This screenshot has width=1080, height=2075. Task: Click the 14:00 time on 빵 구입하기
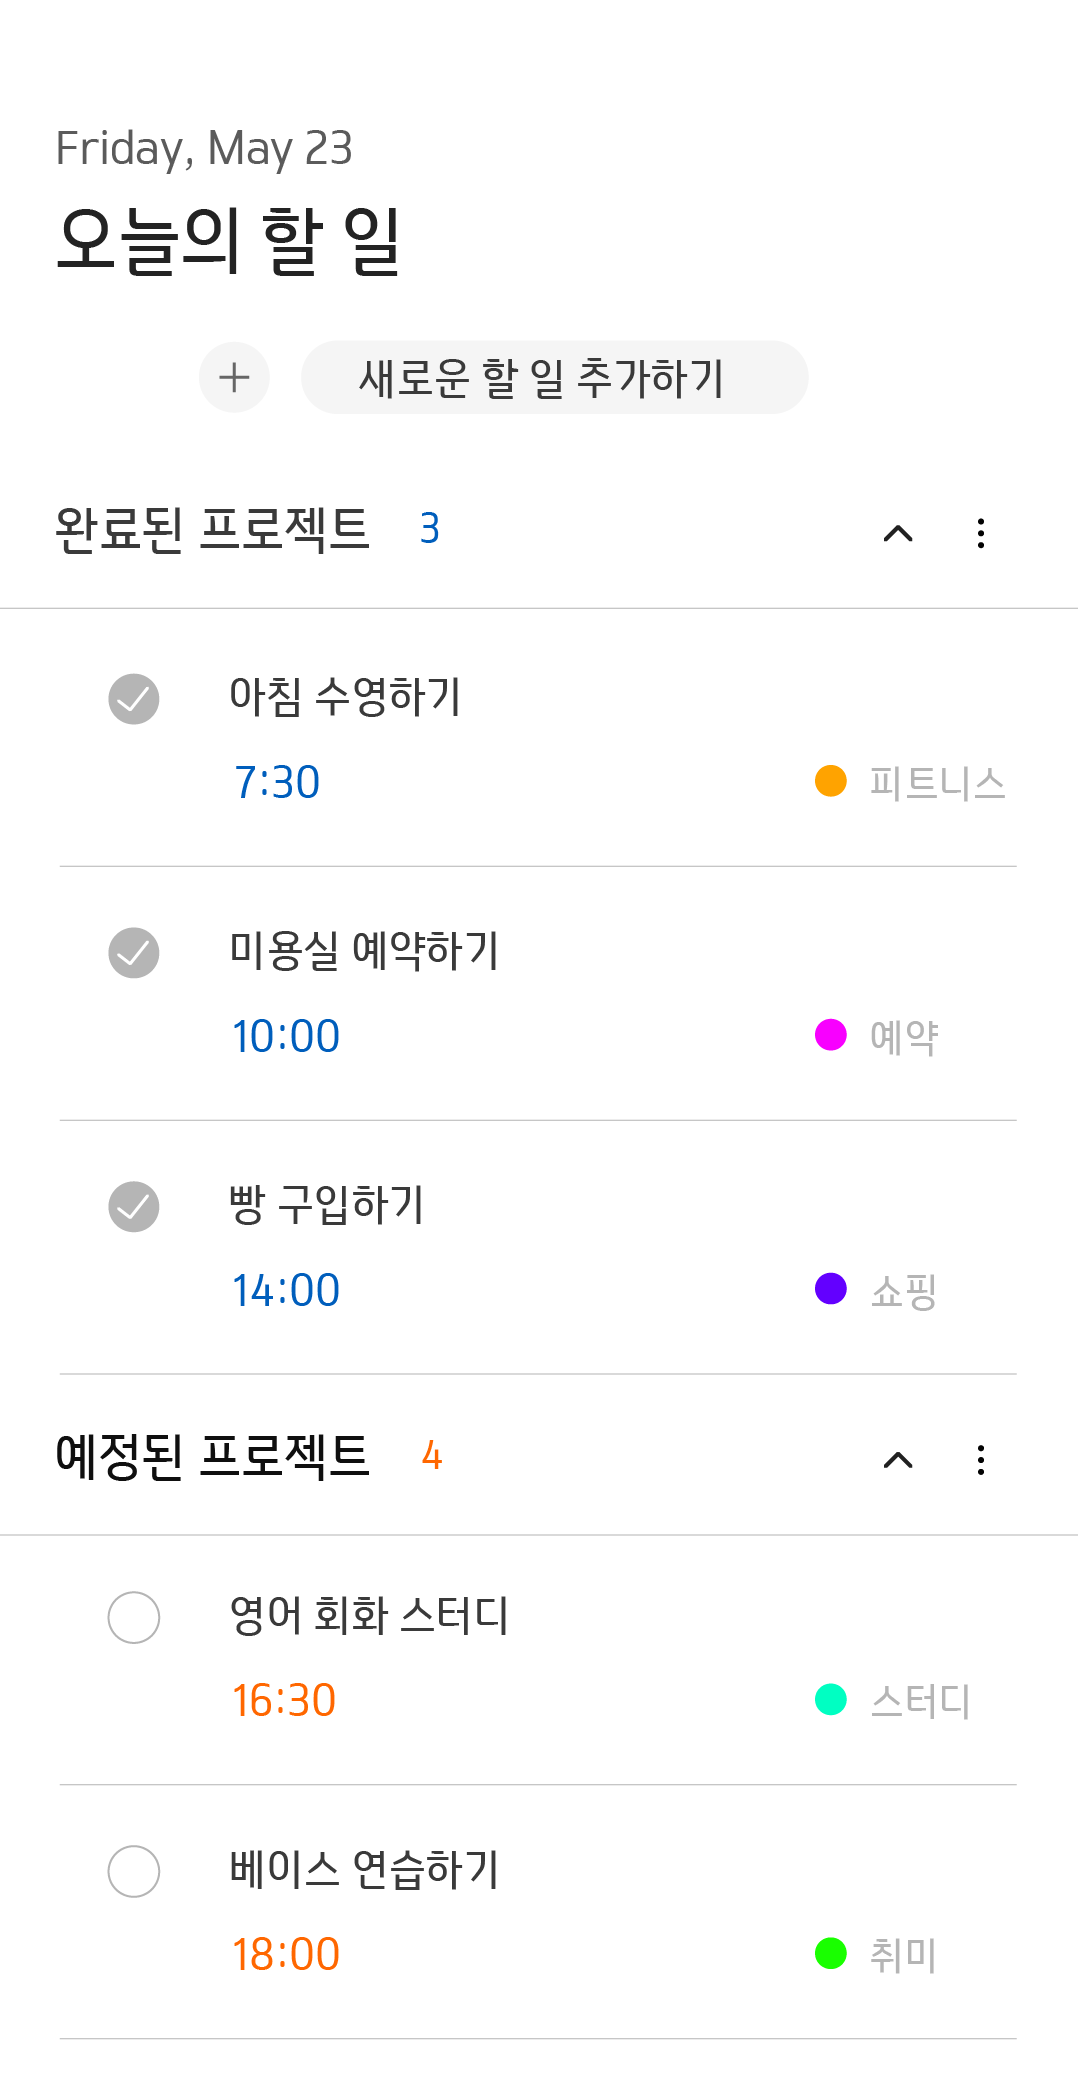point(286,1290)
